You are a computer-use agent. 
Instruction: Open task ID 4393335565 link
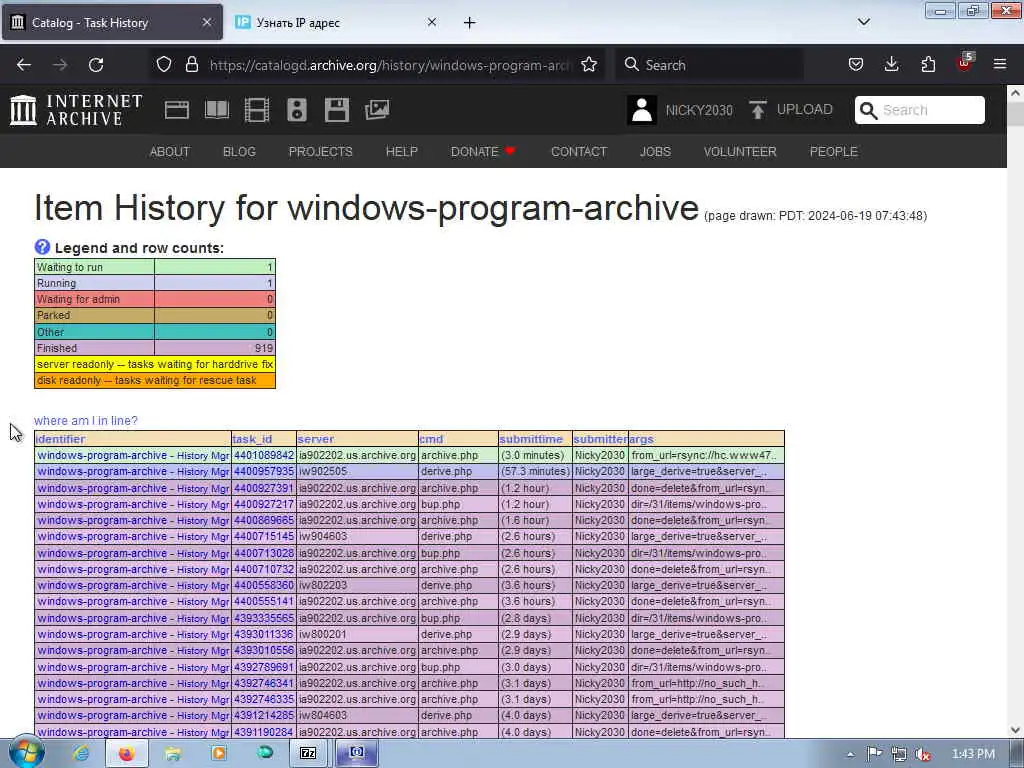(x=264, y=618)
